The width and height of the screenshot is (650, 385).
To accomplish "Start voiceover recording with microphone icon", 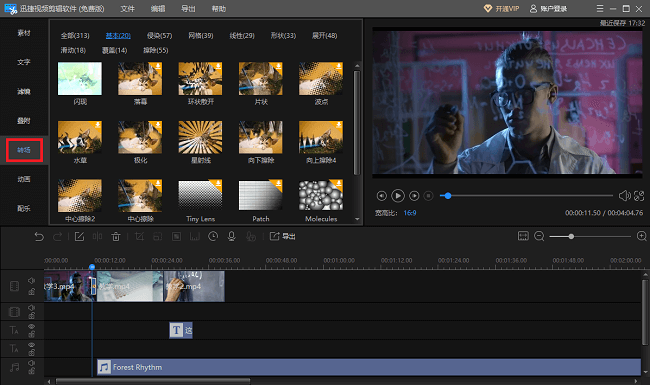I will pos(232,236).
